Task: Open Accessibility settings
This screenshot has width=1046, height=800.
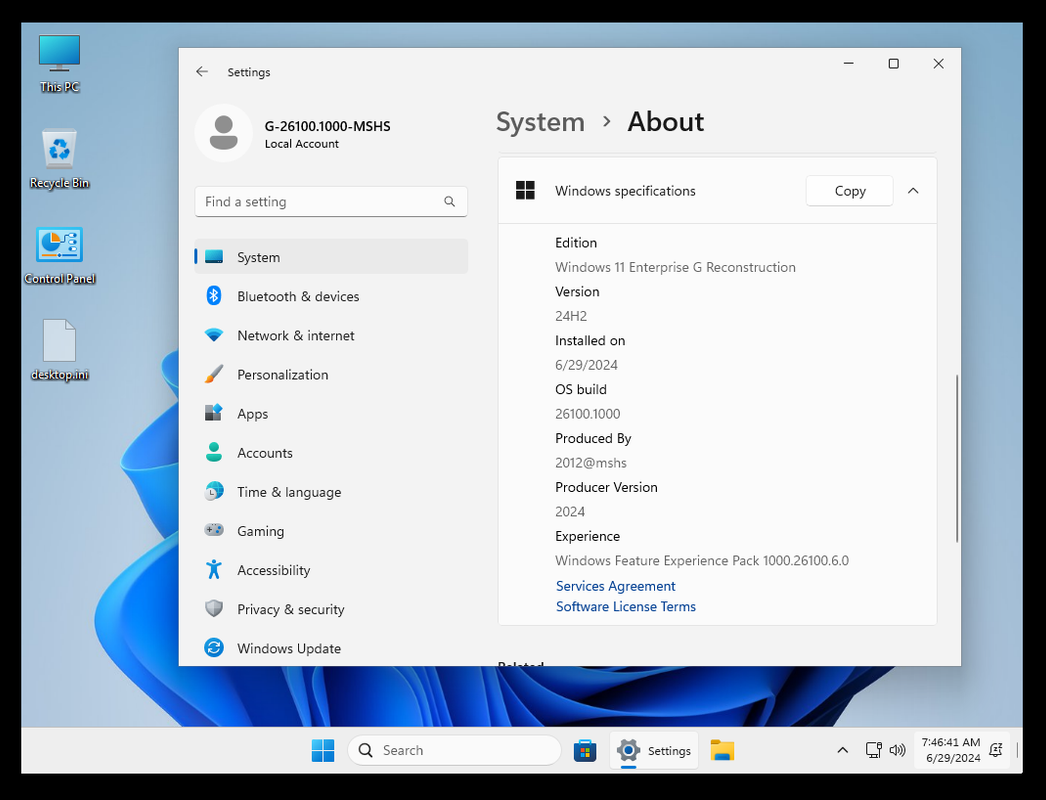Action: click(331, 570)
